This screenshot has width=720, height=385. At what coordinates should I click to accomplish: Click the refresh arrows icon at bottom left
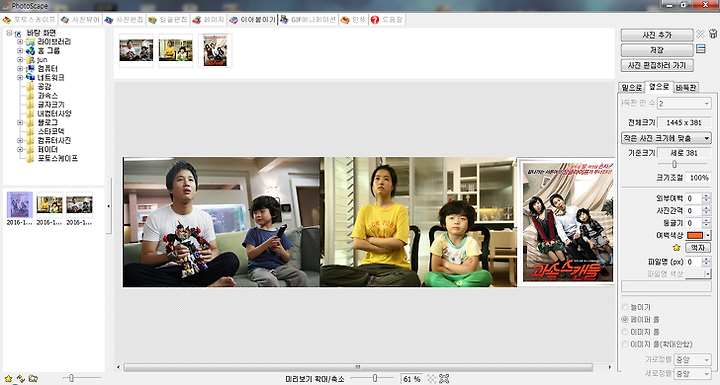21,378
